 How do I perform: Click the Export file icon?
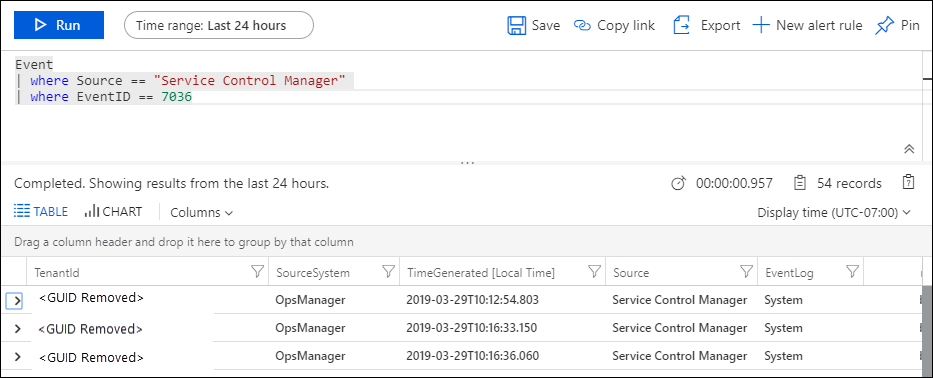pos(682,26)
